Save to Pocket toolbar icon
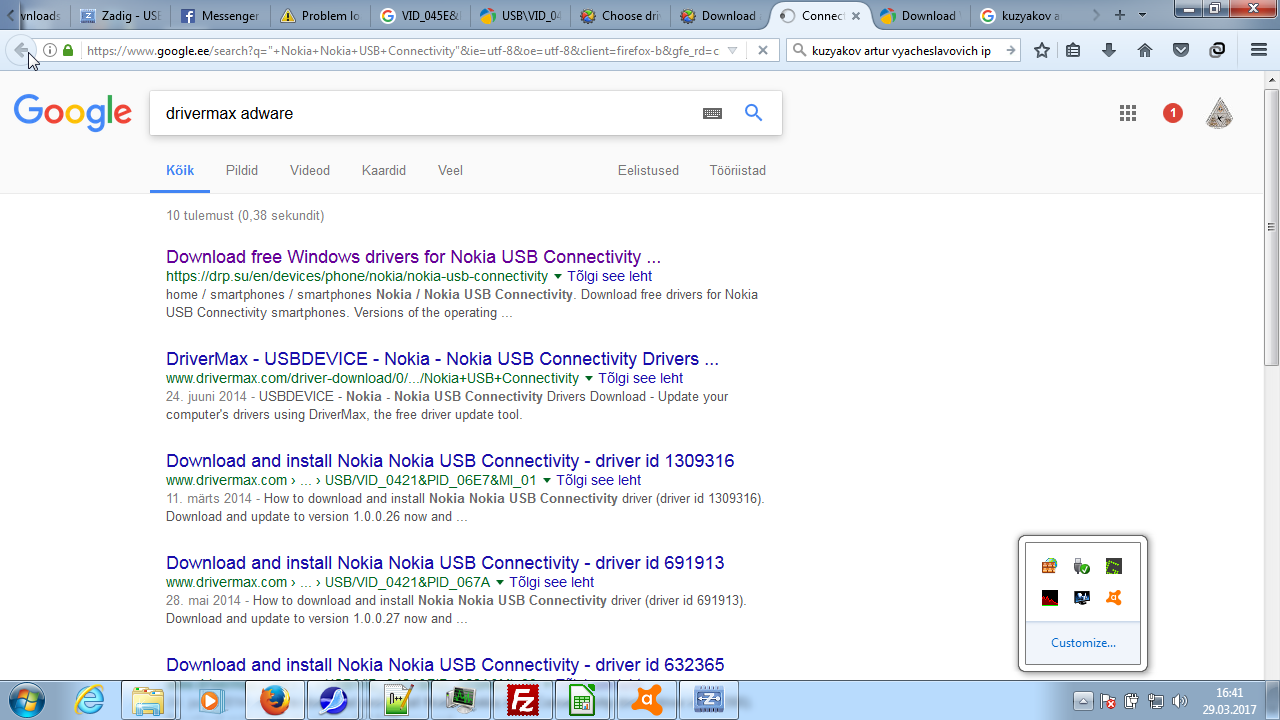Screen dimensions: 1280x720 [1181, 50]
